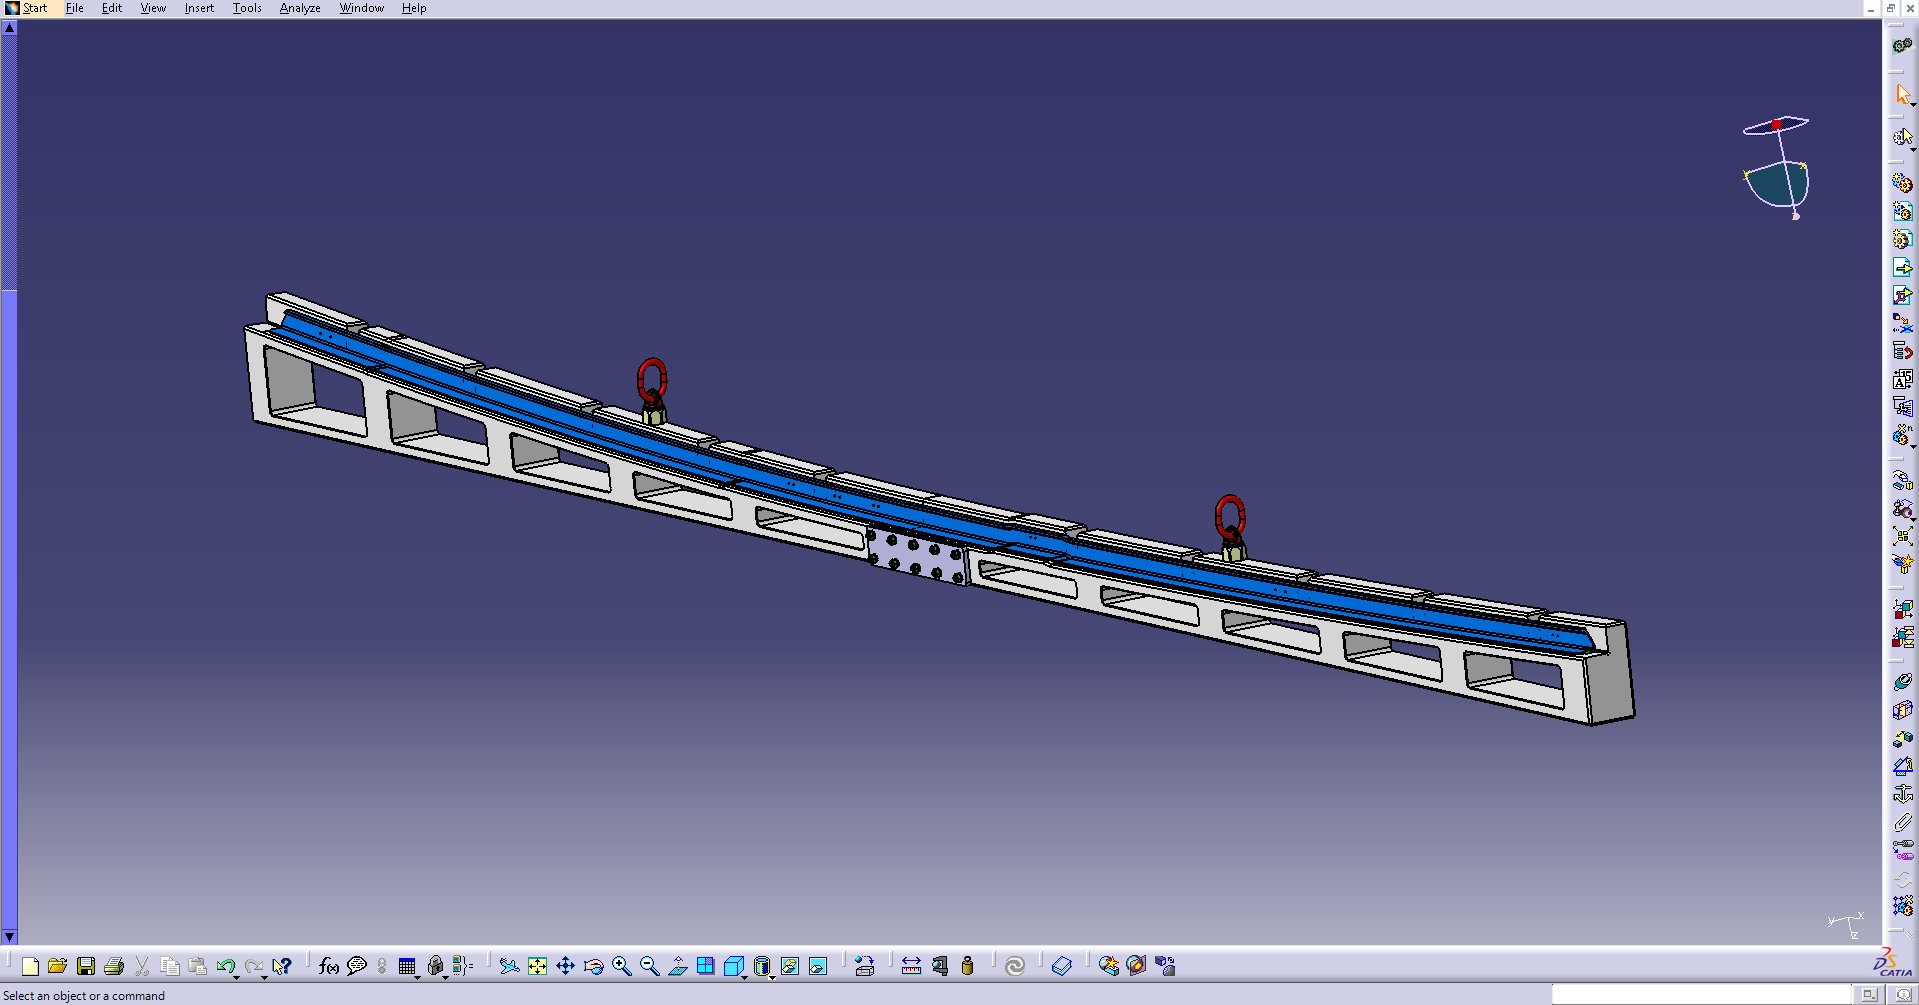The image size is (1919, 1005).
Task: Click the Save disk button
Action: pyautogui.click(x=86, y=966)
